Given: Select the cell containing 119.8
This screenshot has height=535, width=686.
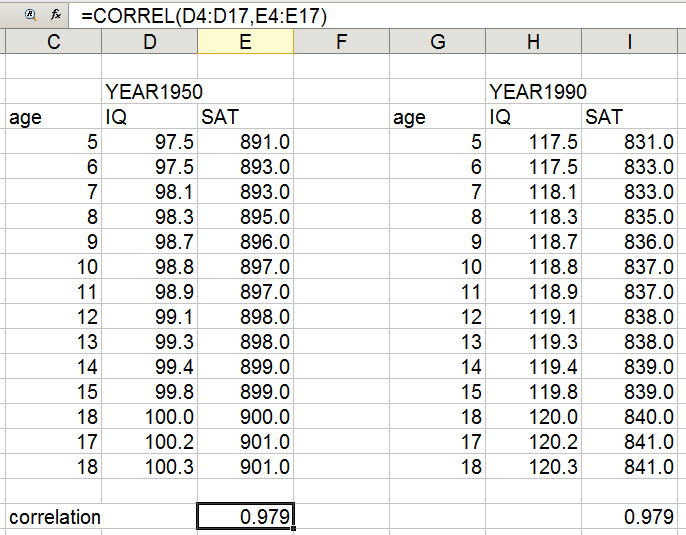Looking at the screenshot, I should tap(533, 391).
